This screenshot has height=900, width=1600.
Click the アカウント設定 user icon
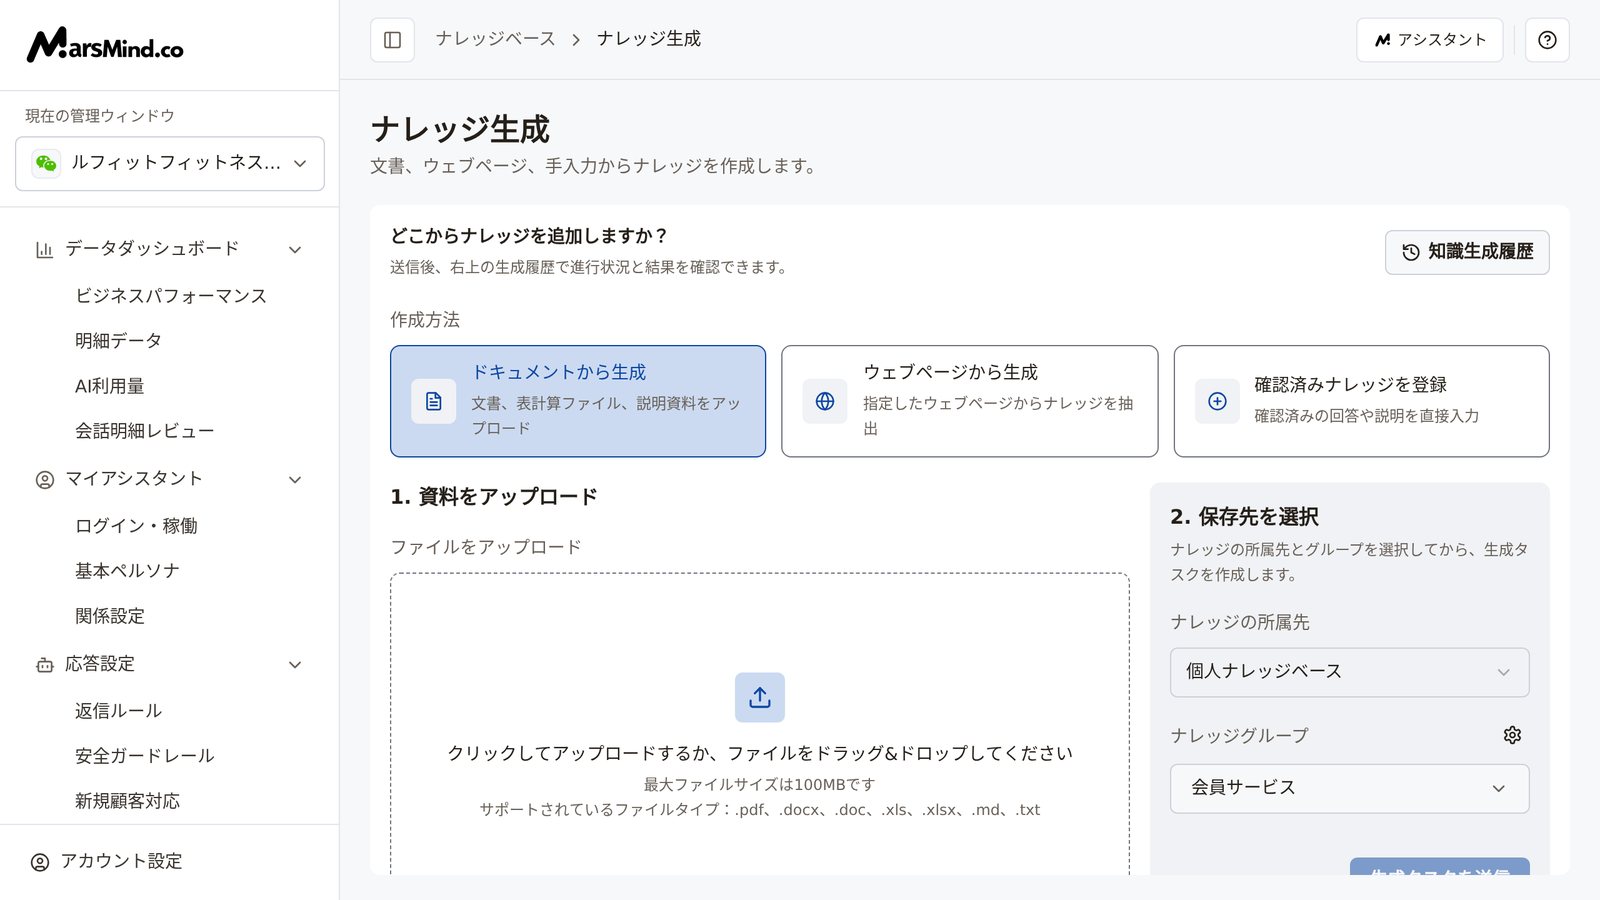point(40,862)
